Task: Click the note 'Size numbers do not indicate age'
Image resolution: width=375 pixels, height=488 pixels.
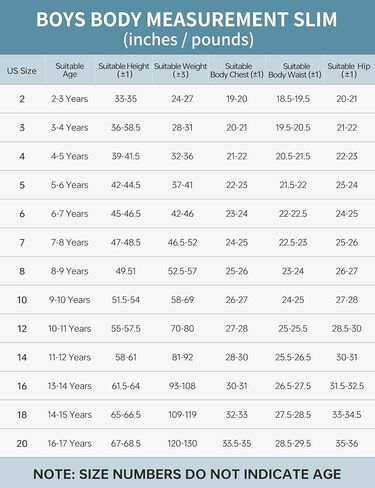Action: point(187,474)
